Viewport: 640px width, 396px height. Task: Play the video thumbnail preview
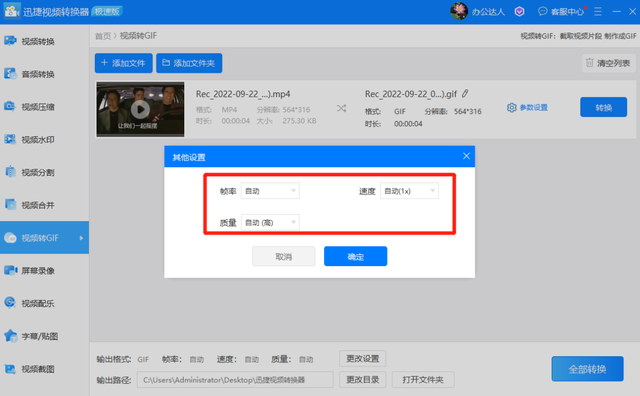[x=140, y=109]
